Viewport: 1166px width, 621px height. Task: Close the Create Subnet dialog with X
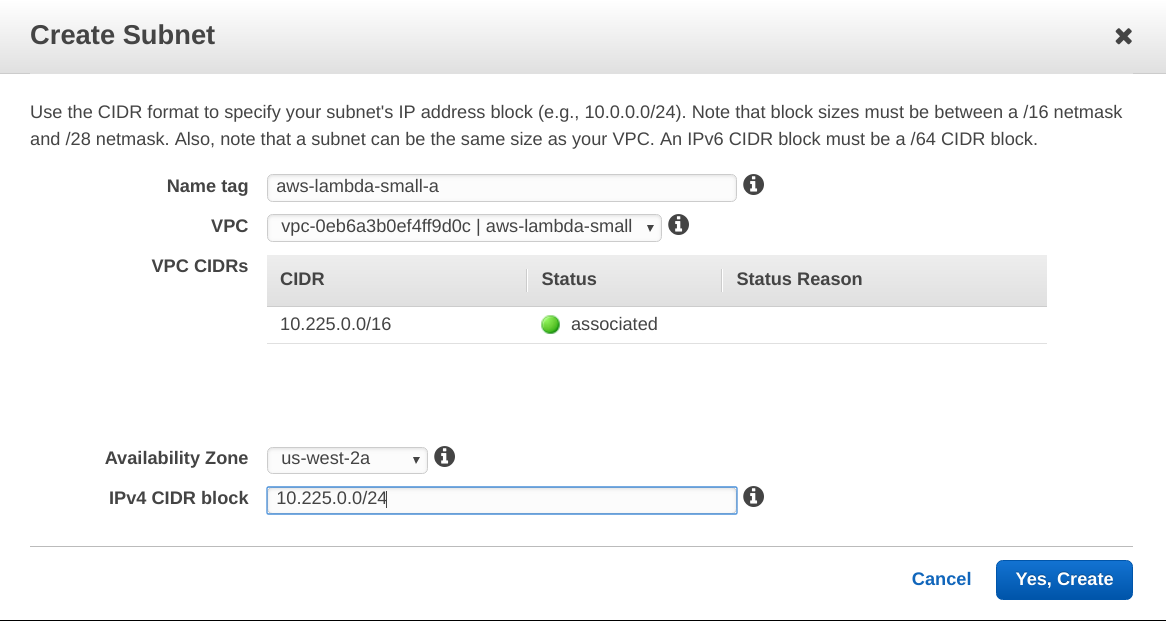click(x=1123, y=37)
